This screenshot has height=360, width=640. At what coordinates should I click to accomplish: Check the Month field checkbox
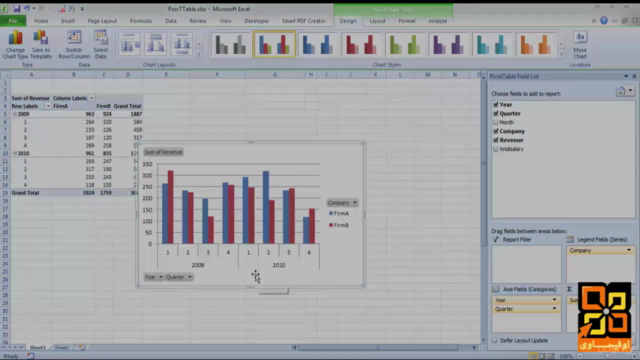point(496,122)
